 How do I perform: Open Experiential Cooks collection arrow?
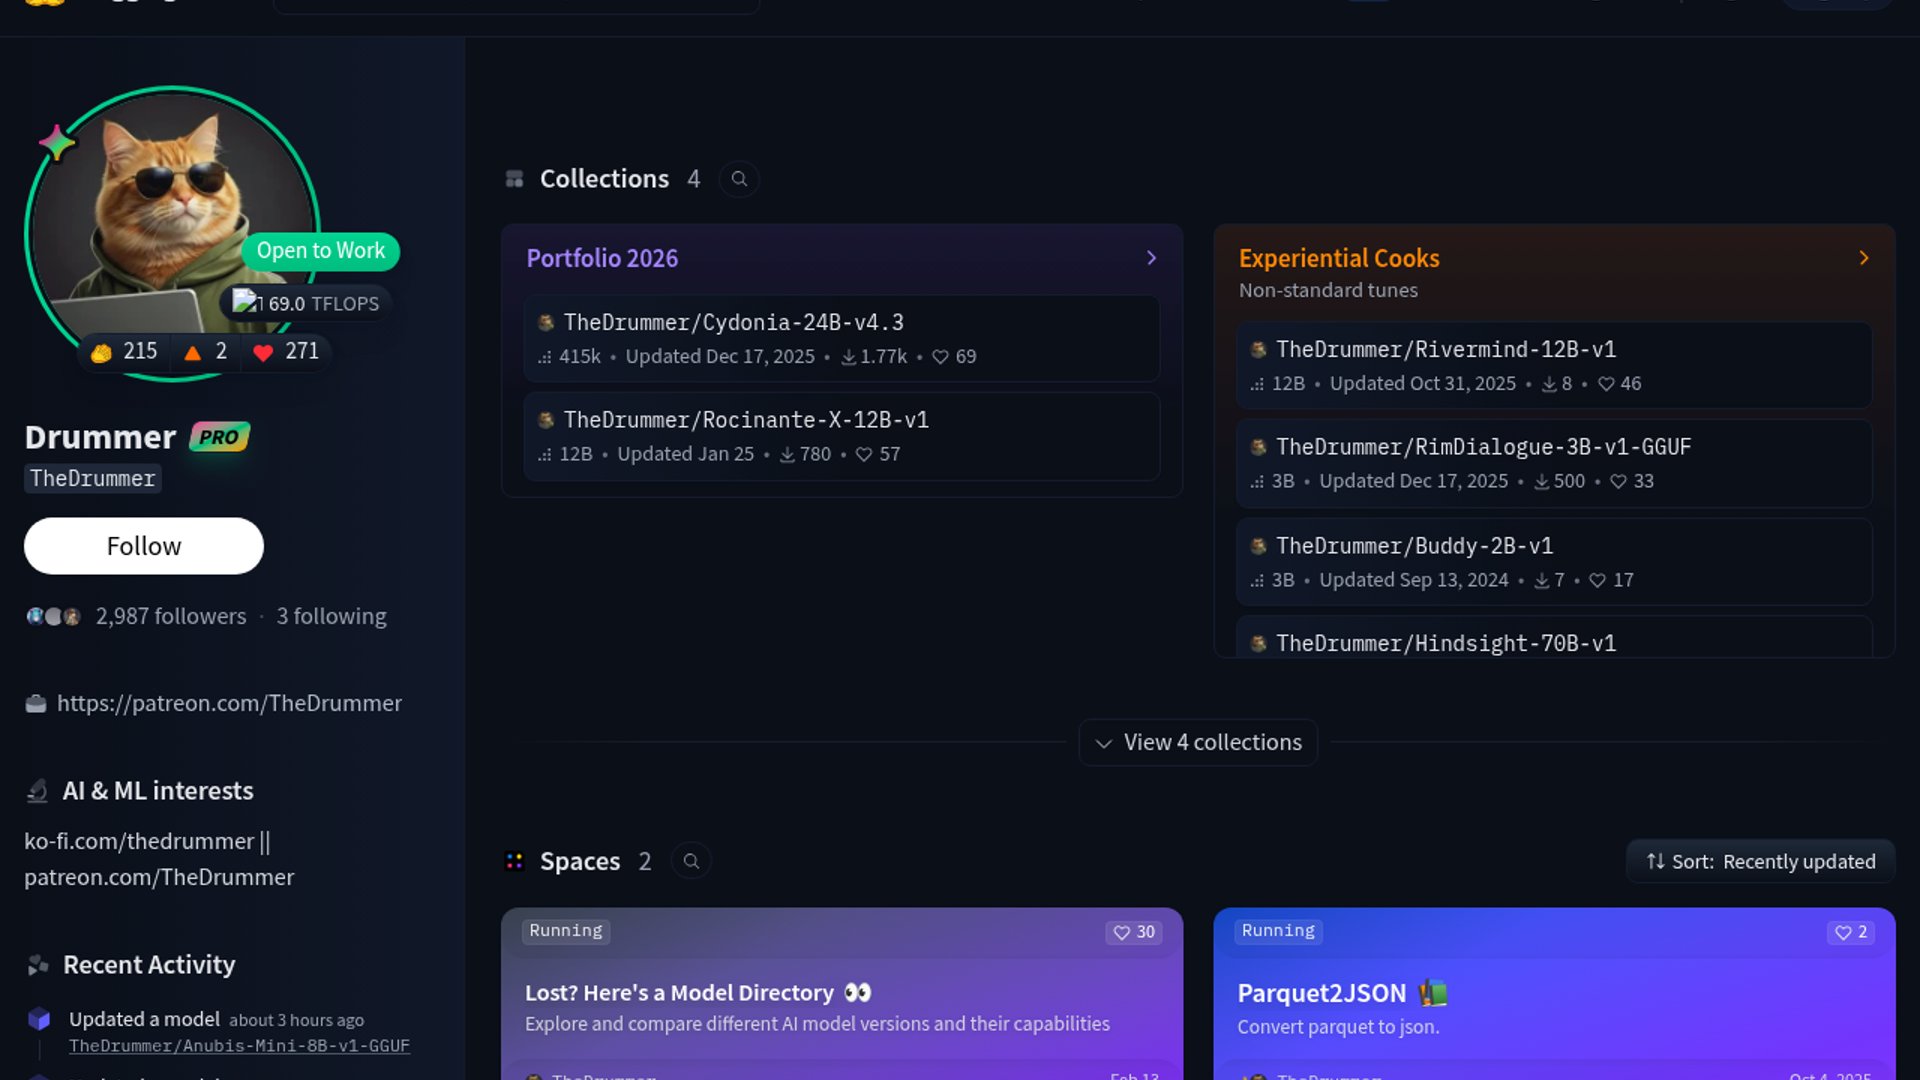tap(1863, 258)
